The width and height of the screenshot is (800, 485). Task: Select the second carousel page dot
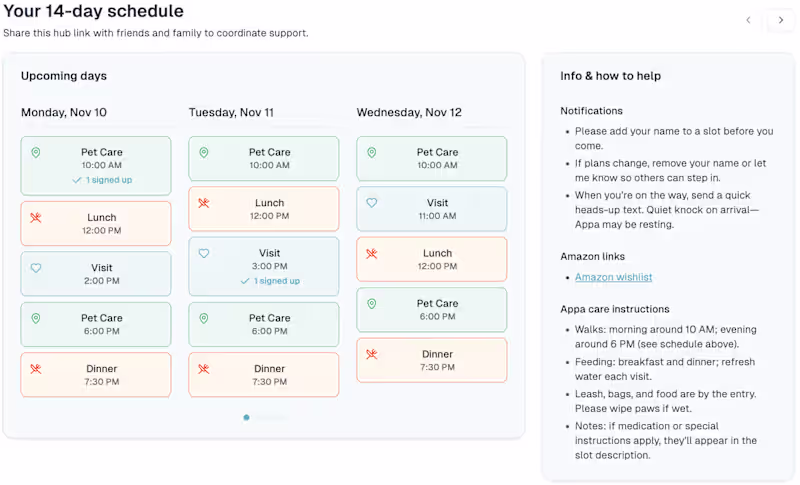click(258, 417)
